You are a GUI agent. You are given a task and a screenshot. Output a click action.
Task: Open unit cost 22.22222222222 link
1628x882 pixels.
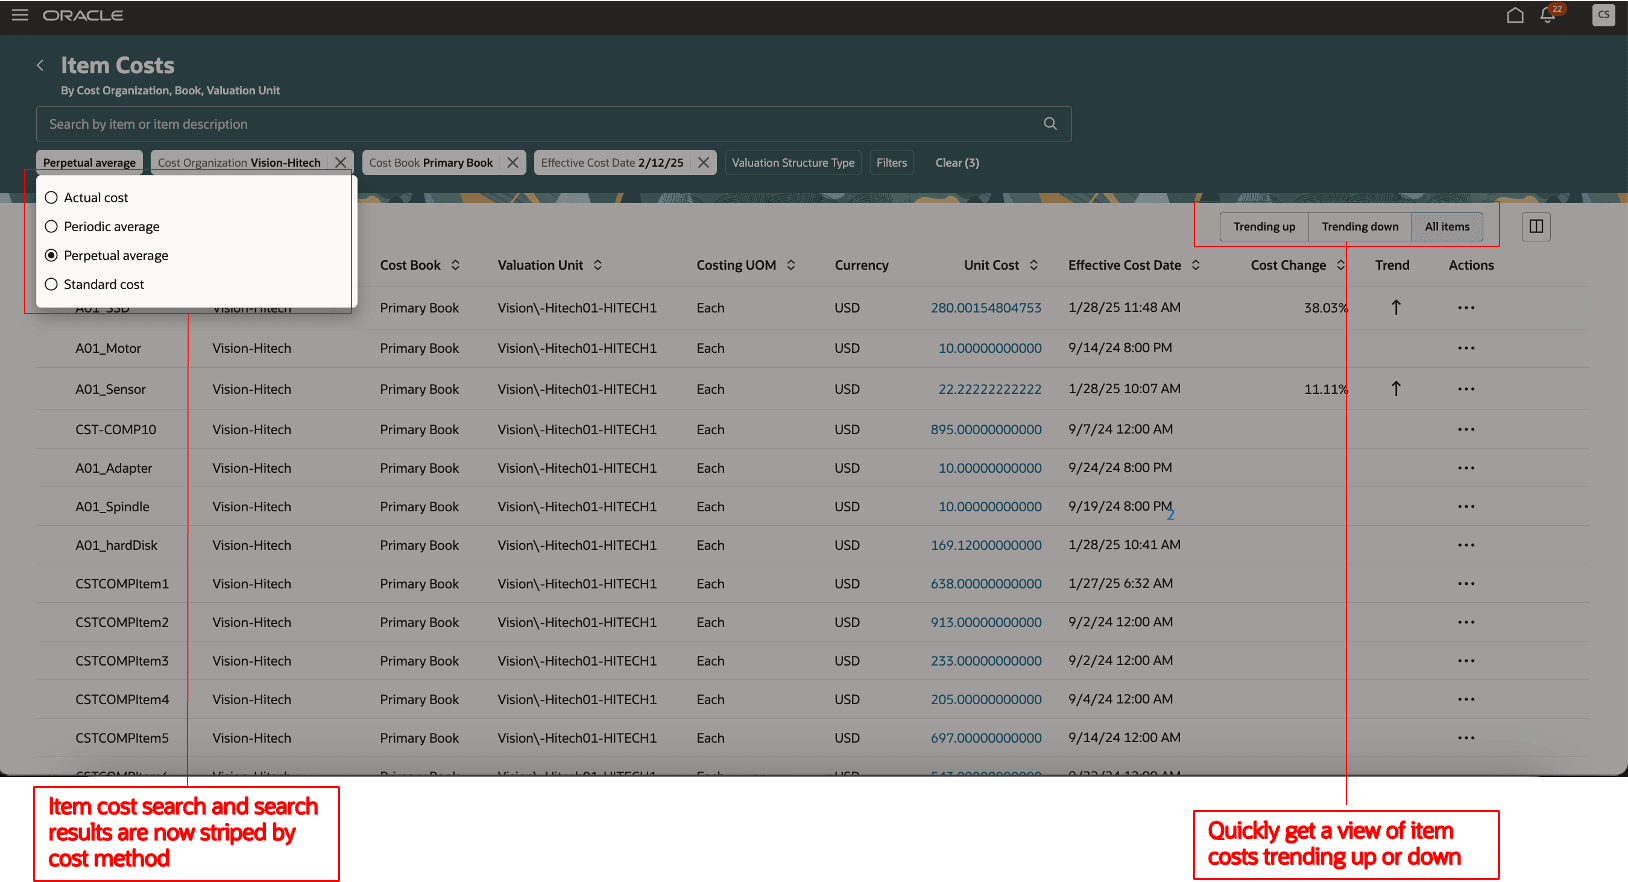(x=990, y=389)
